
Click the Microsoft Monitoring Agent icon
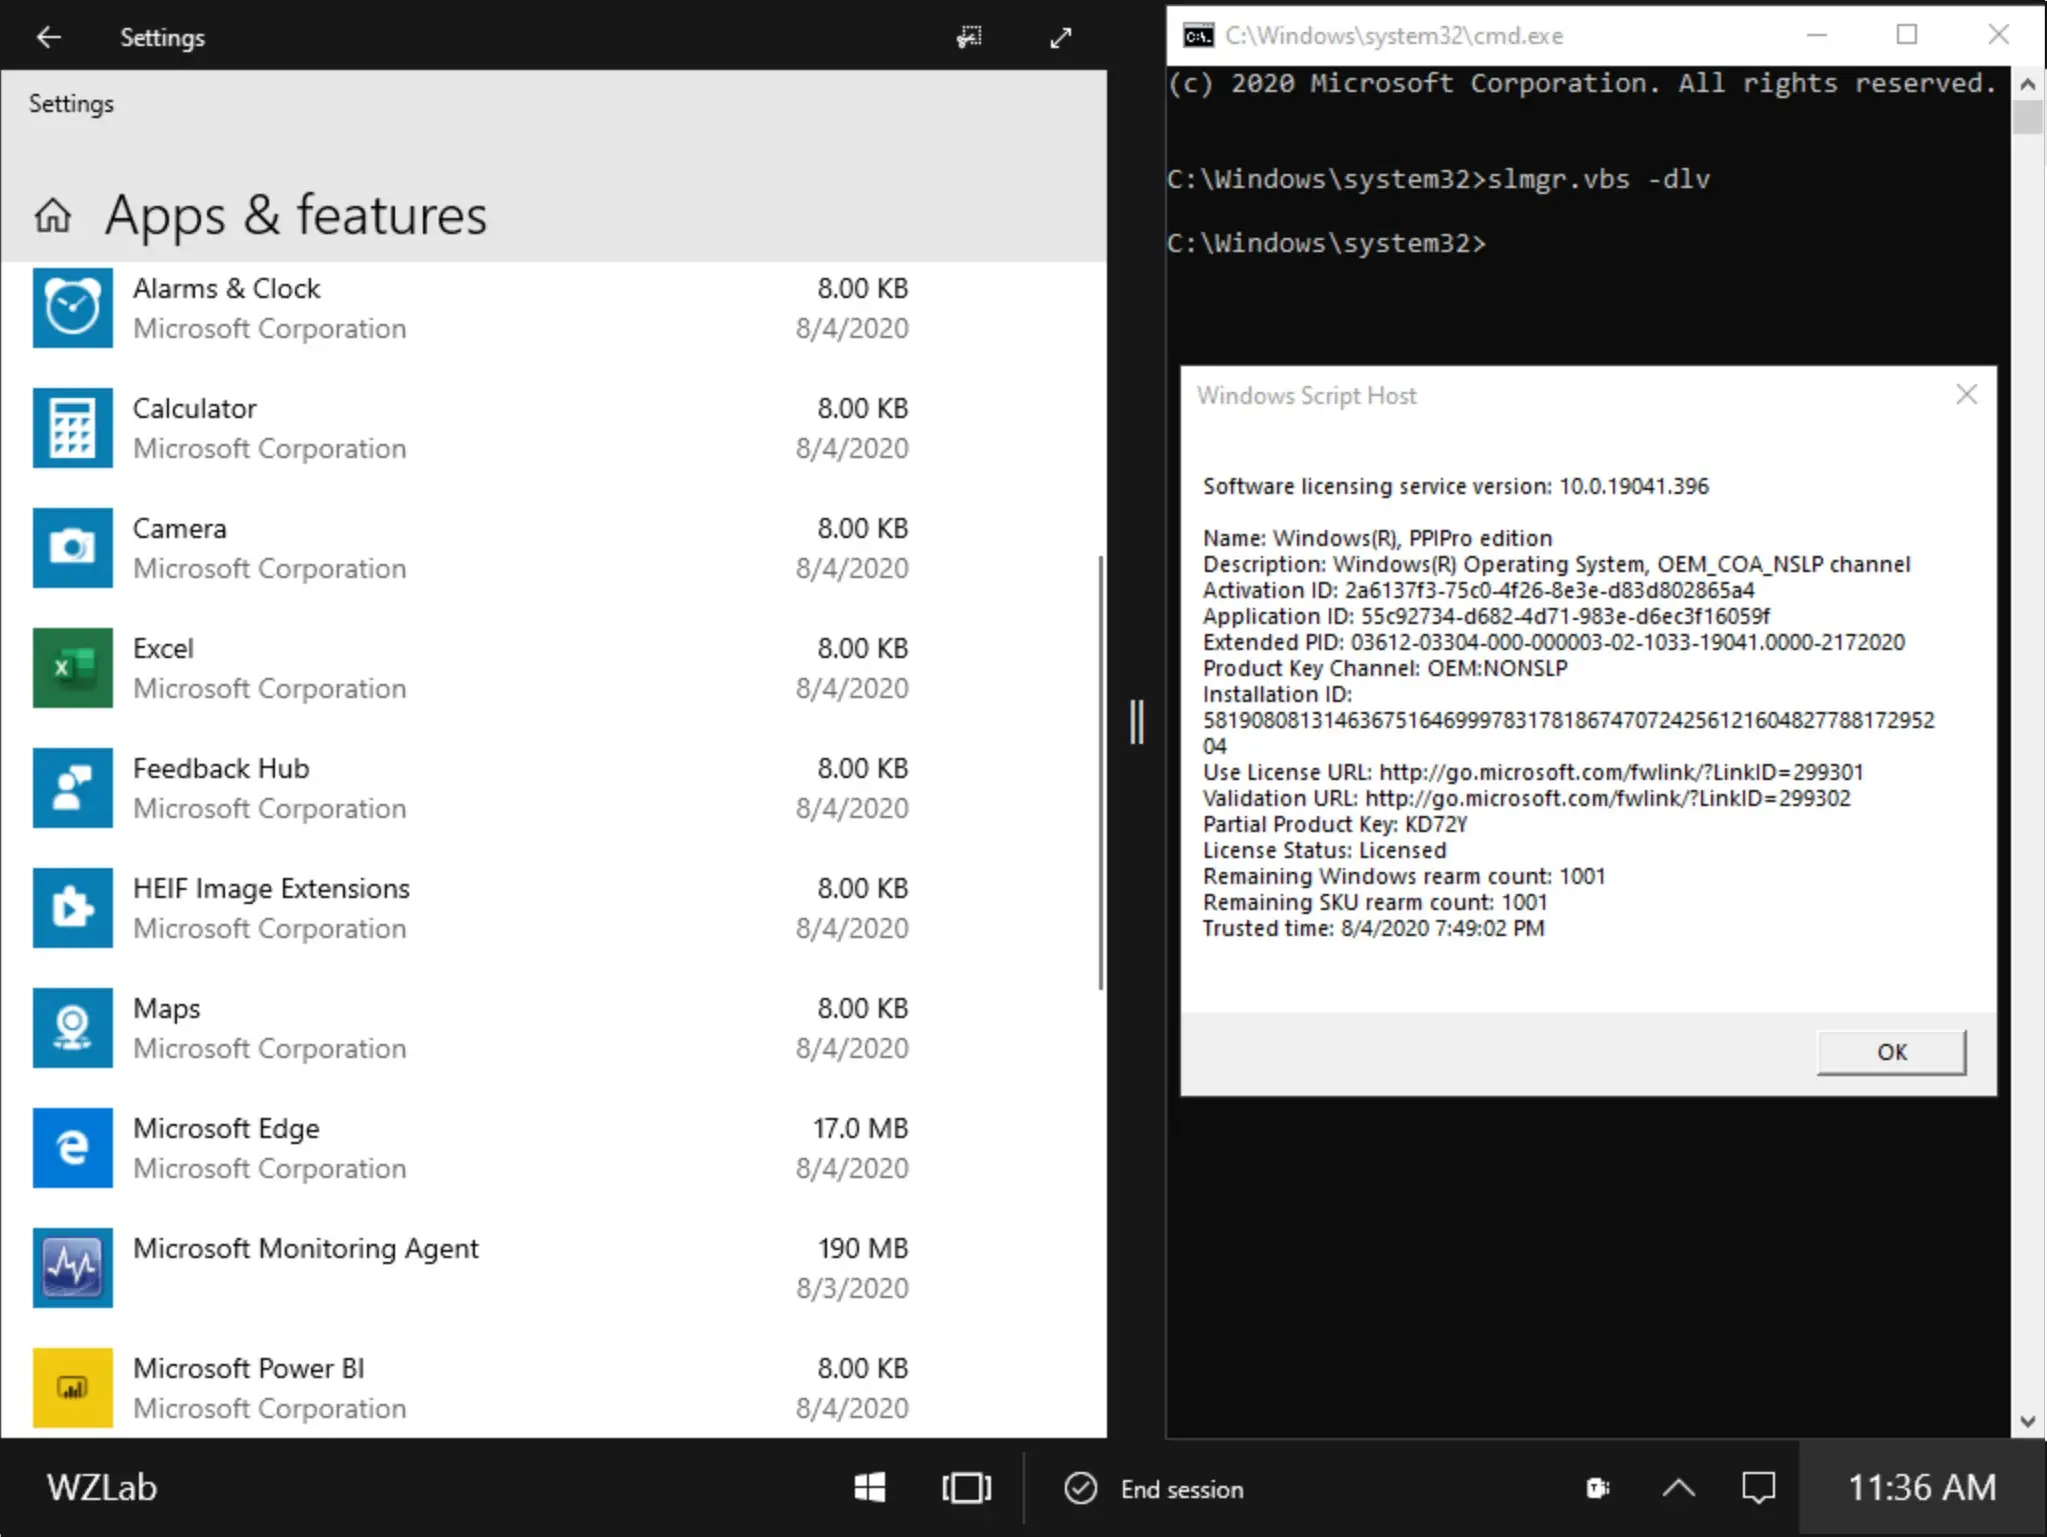click(x=72, y=1268)
